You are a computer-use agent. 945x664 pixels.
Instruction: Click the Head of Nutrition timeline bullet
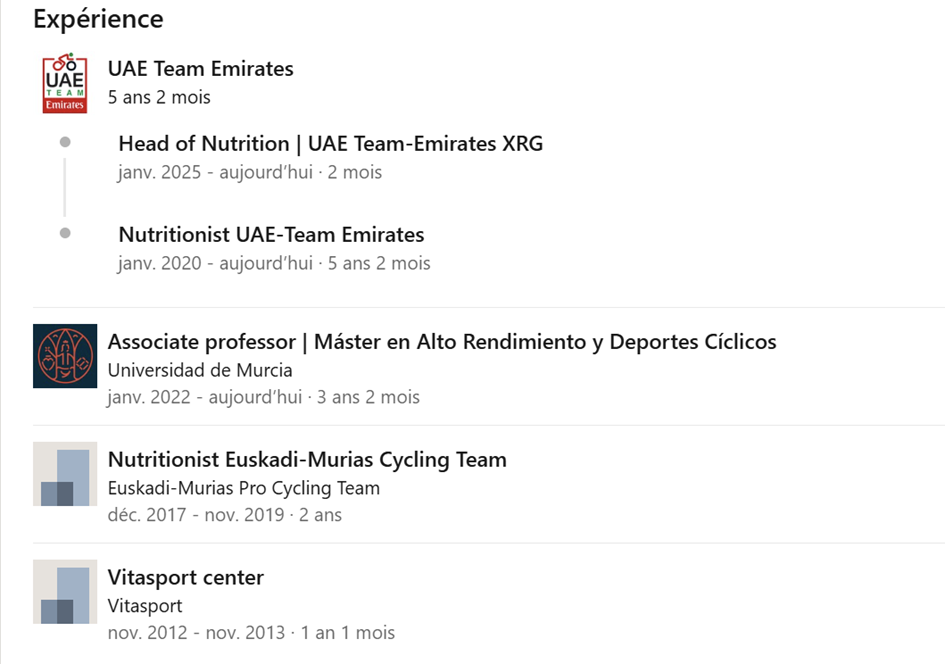point(65,142)
